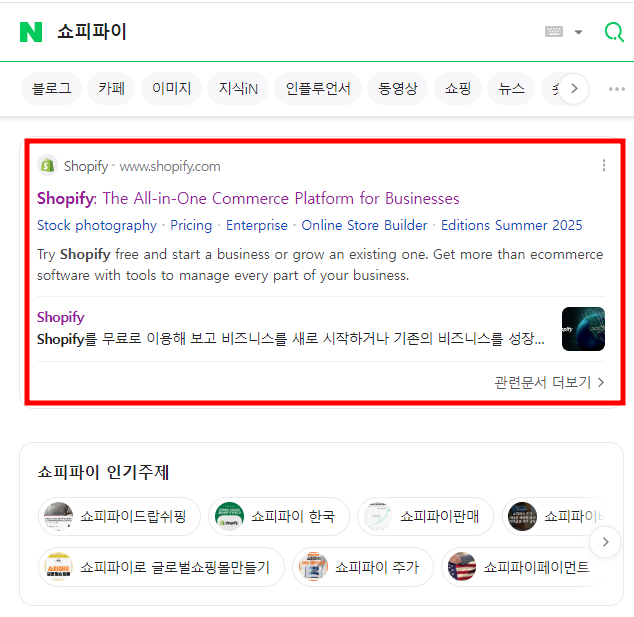This screenshot has width=634, height=617.
Task: Show more tabs with right arrow
Action: tap(574, 89)
